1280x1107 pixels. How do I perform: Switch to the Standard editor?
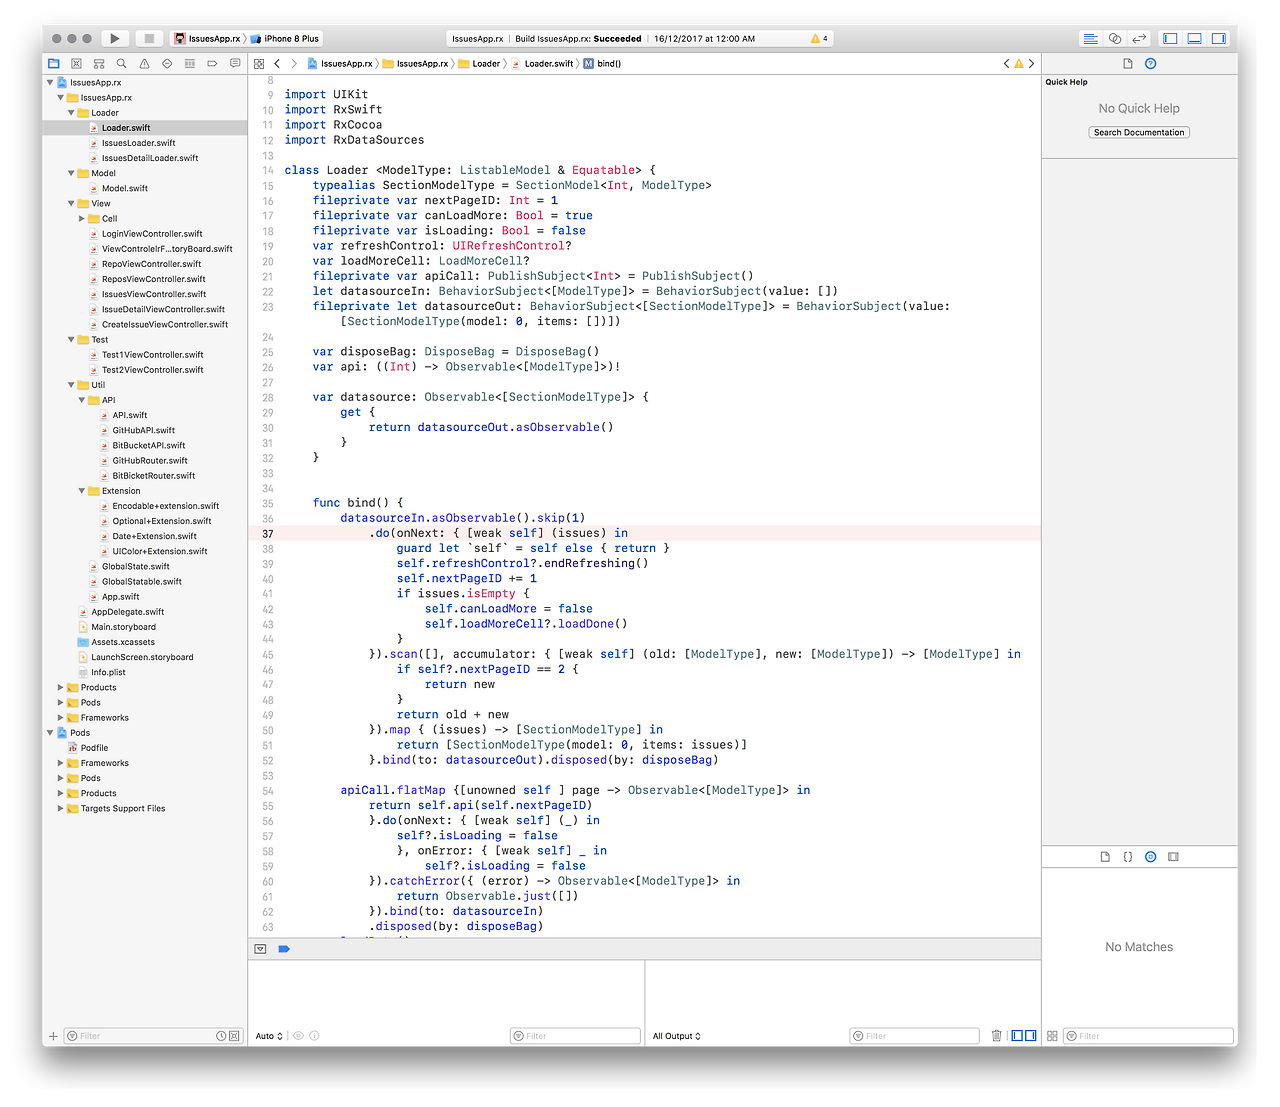pyautogui.click(x=1091, y=38)
